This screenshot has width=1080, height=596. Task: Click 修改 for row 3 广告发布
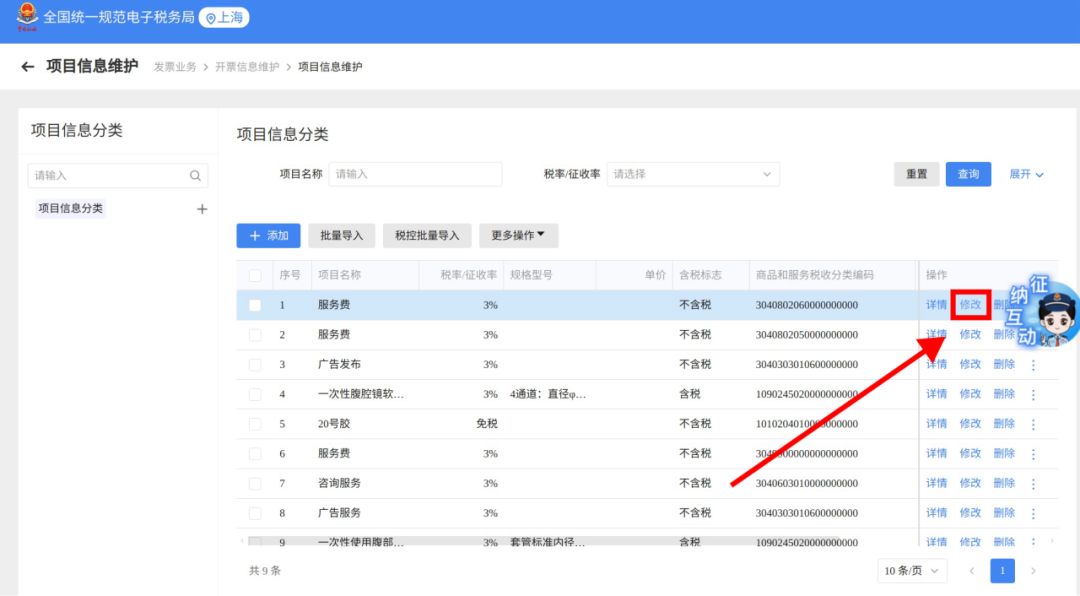[970, 364]
